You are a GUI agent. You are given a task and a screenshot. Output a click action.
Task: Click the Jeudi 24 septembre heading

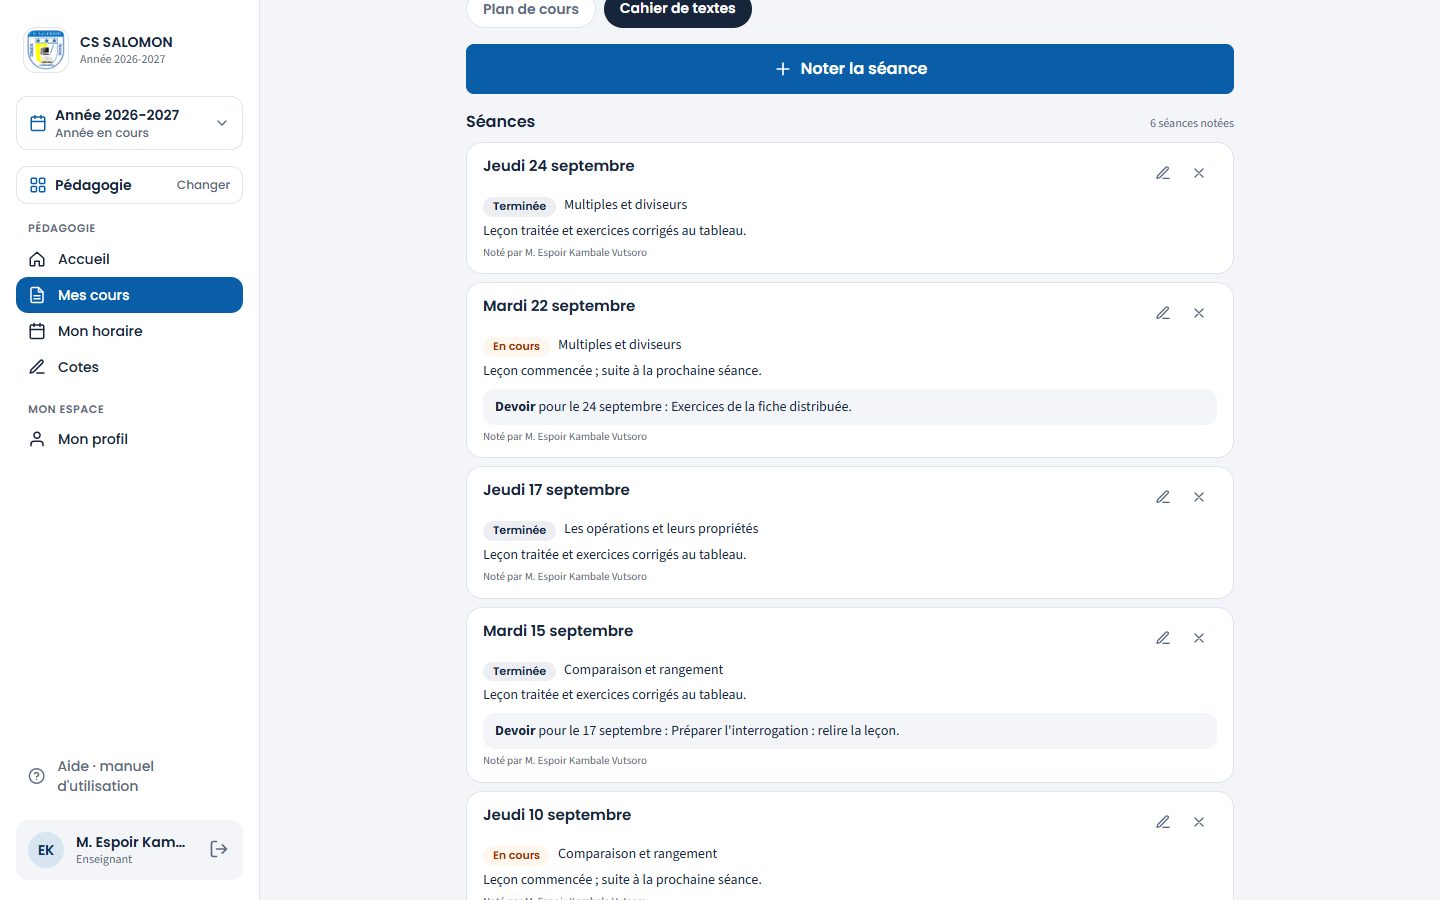558,166
